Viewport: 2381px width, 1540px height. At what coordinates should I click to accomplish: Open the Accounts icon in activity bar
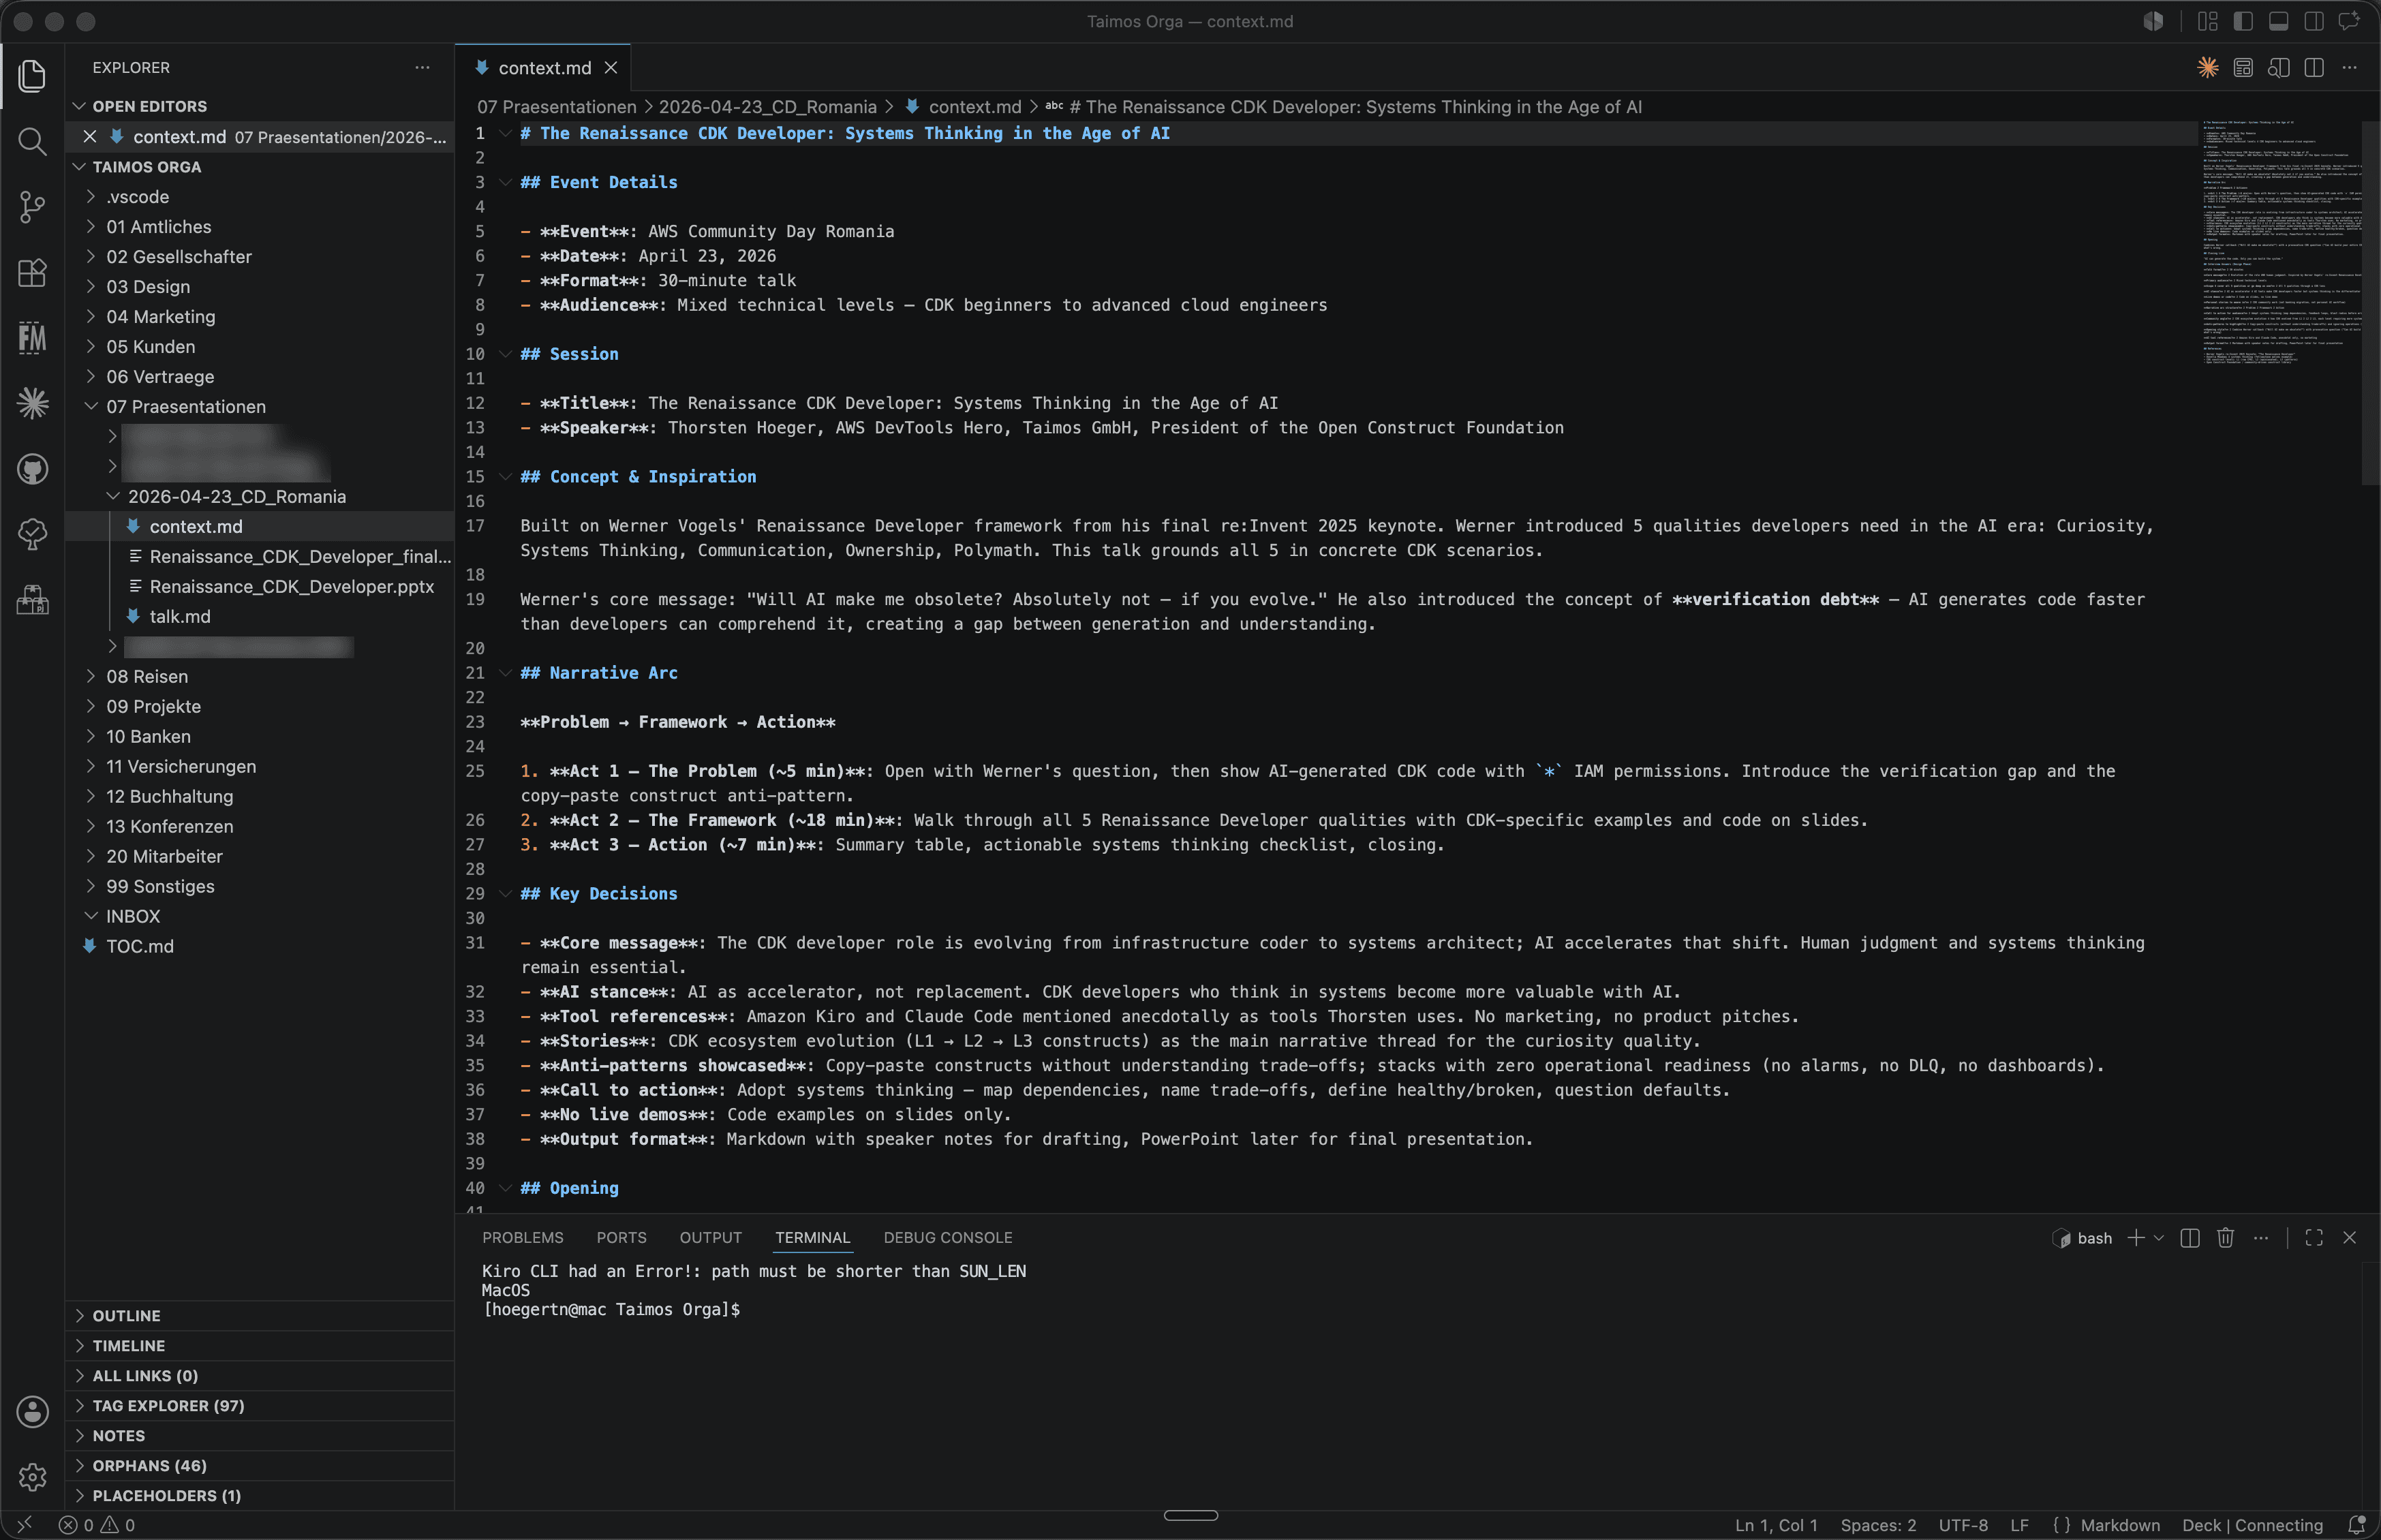pyautogui.click(x=32, y=1412)
